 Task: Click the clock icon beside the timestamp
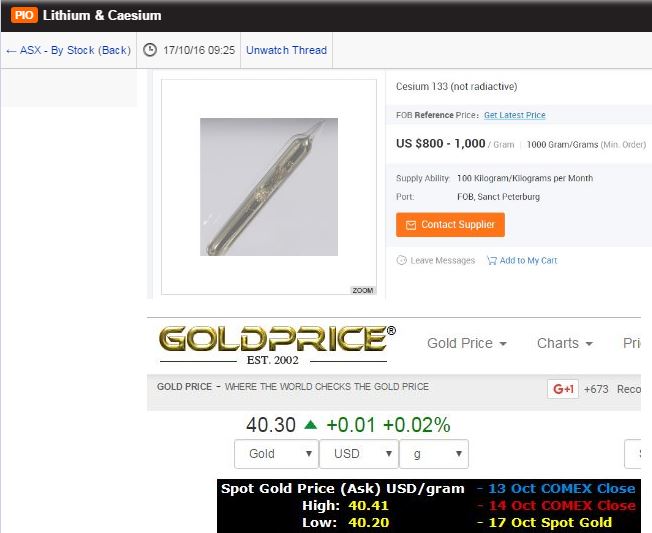point(150,50)
